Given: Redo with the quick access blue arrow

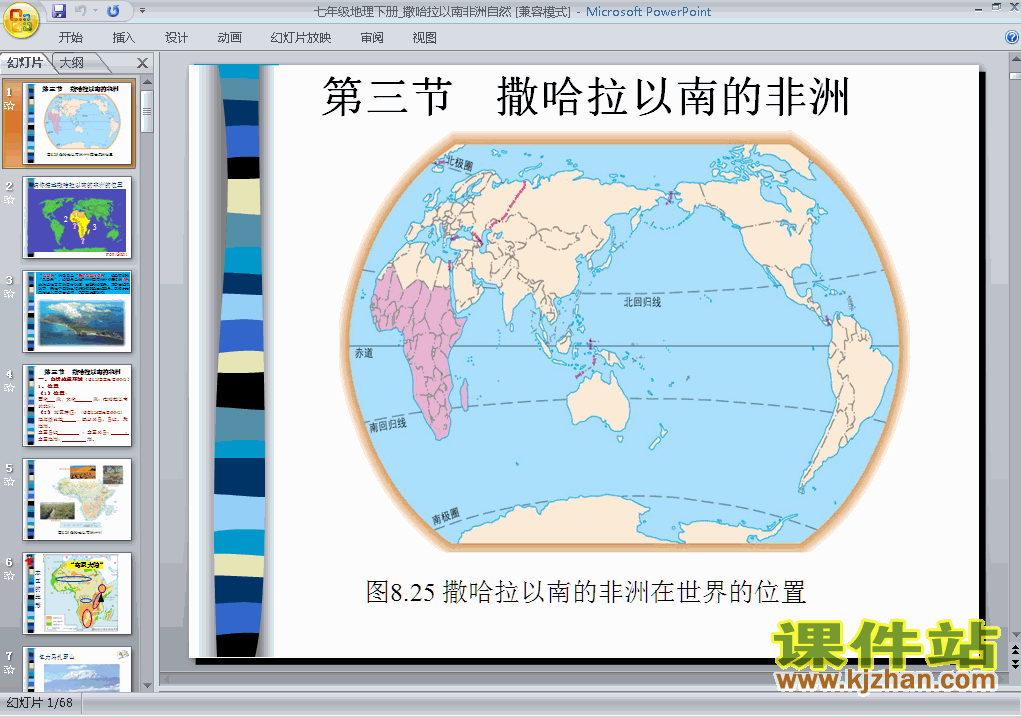Looking at the screenshot, I should (x=113, y=11).
